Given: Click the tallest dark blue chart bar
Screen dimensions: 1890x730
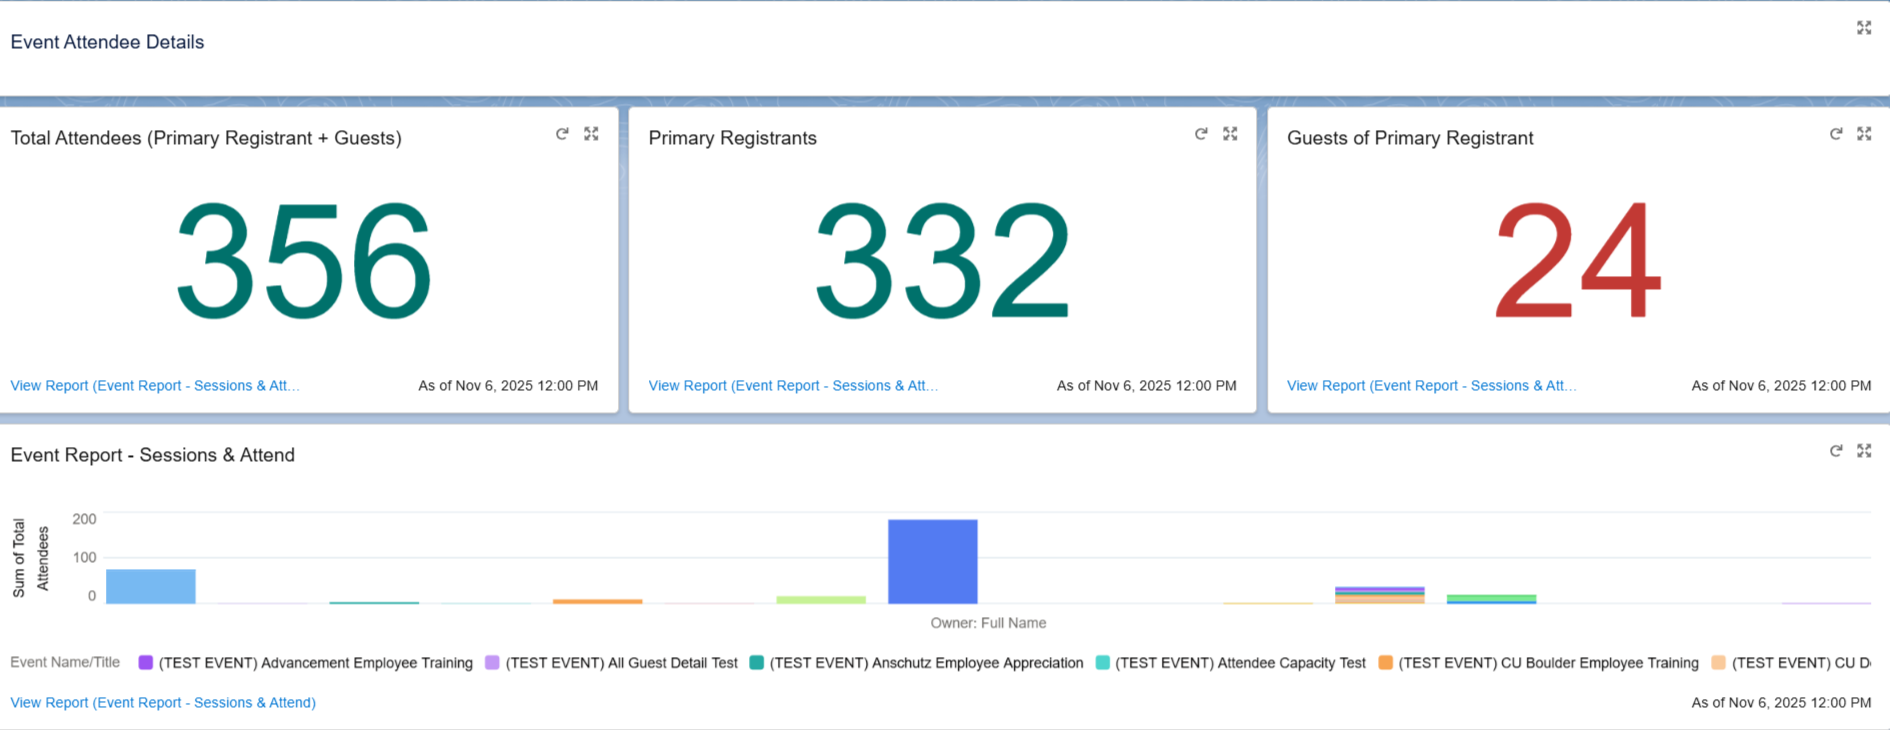Looking at the screenshot, I should 932,561.
